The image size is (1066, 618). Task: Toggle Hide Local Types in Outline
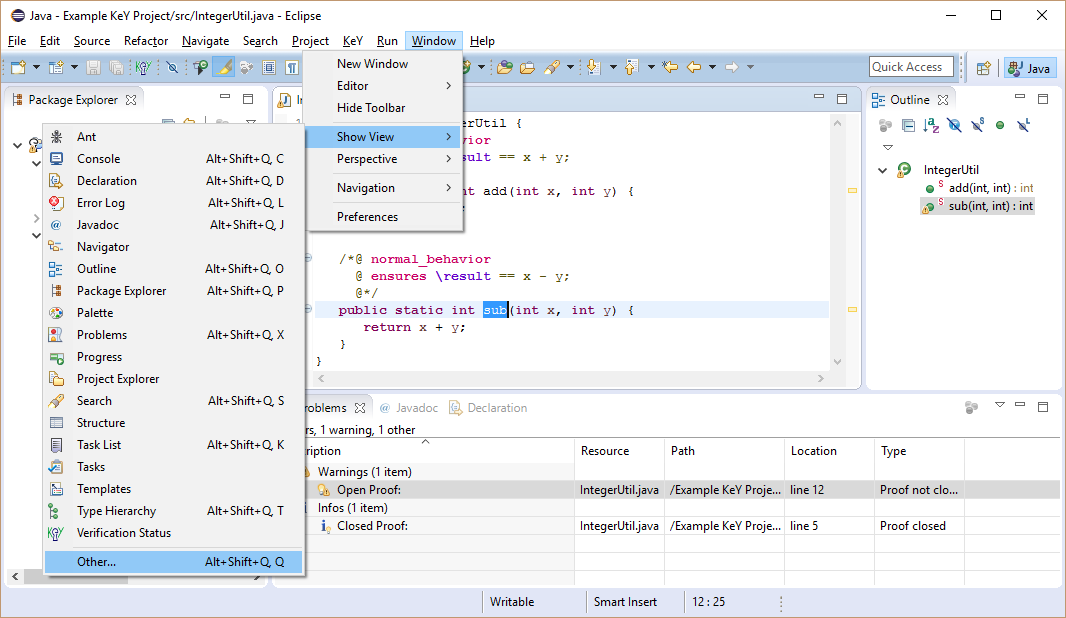pyautogui.click(x=1023, y=125)
